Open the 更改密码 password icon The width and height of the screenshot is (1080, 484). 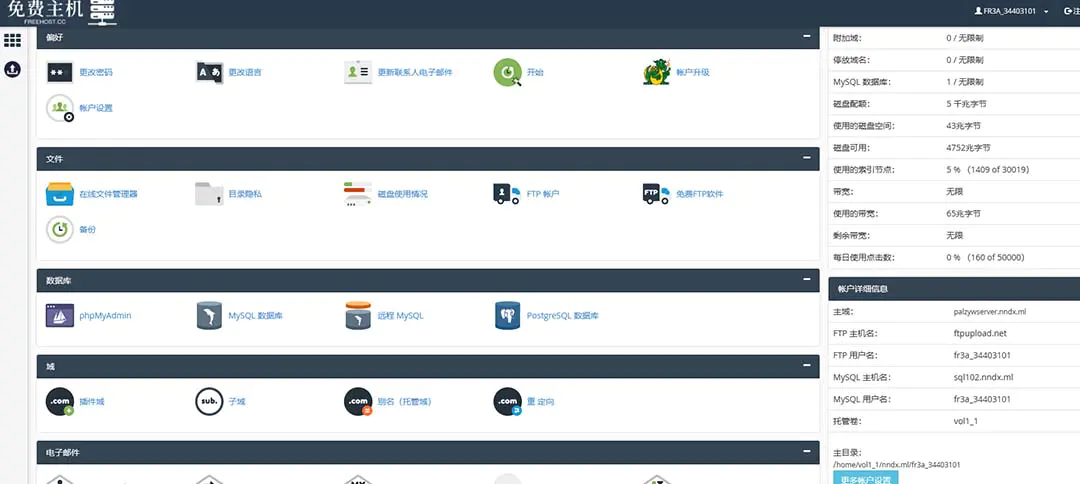tap(60, 73)
